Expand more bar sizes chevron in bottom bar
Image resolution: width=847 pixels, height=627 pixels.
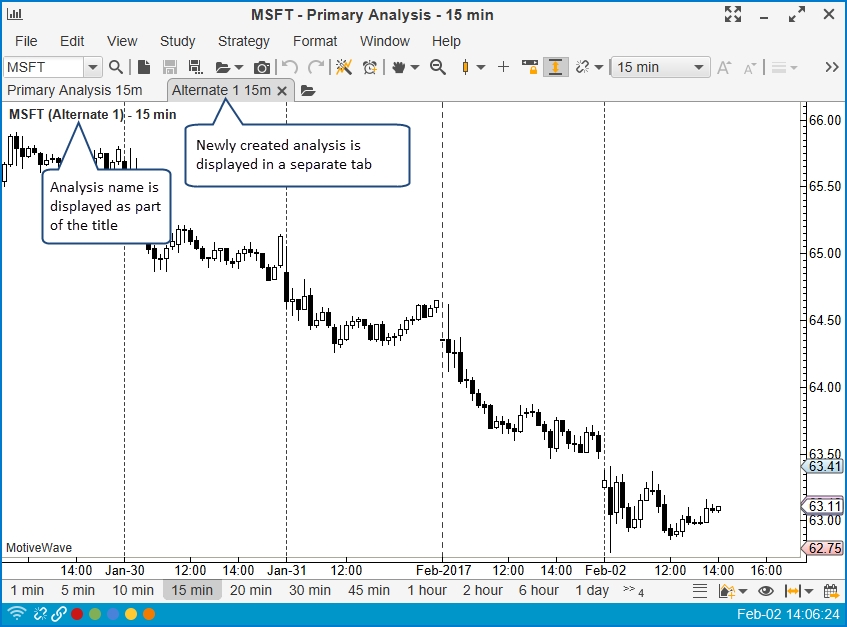click(633, 591)
